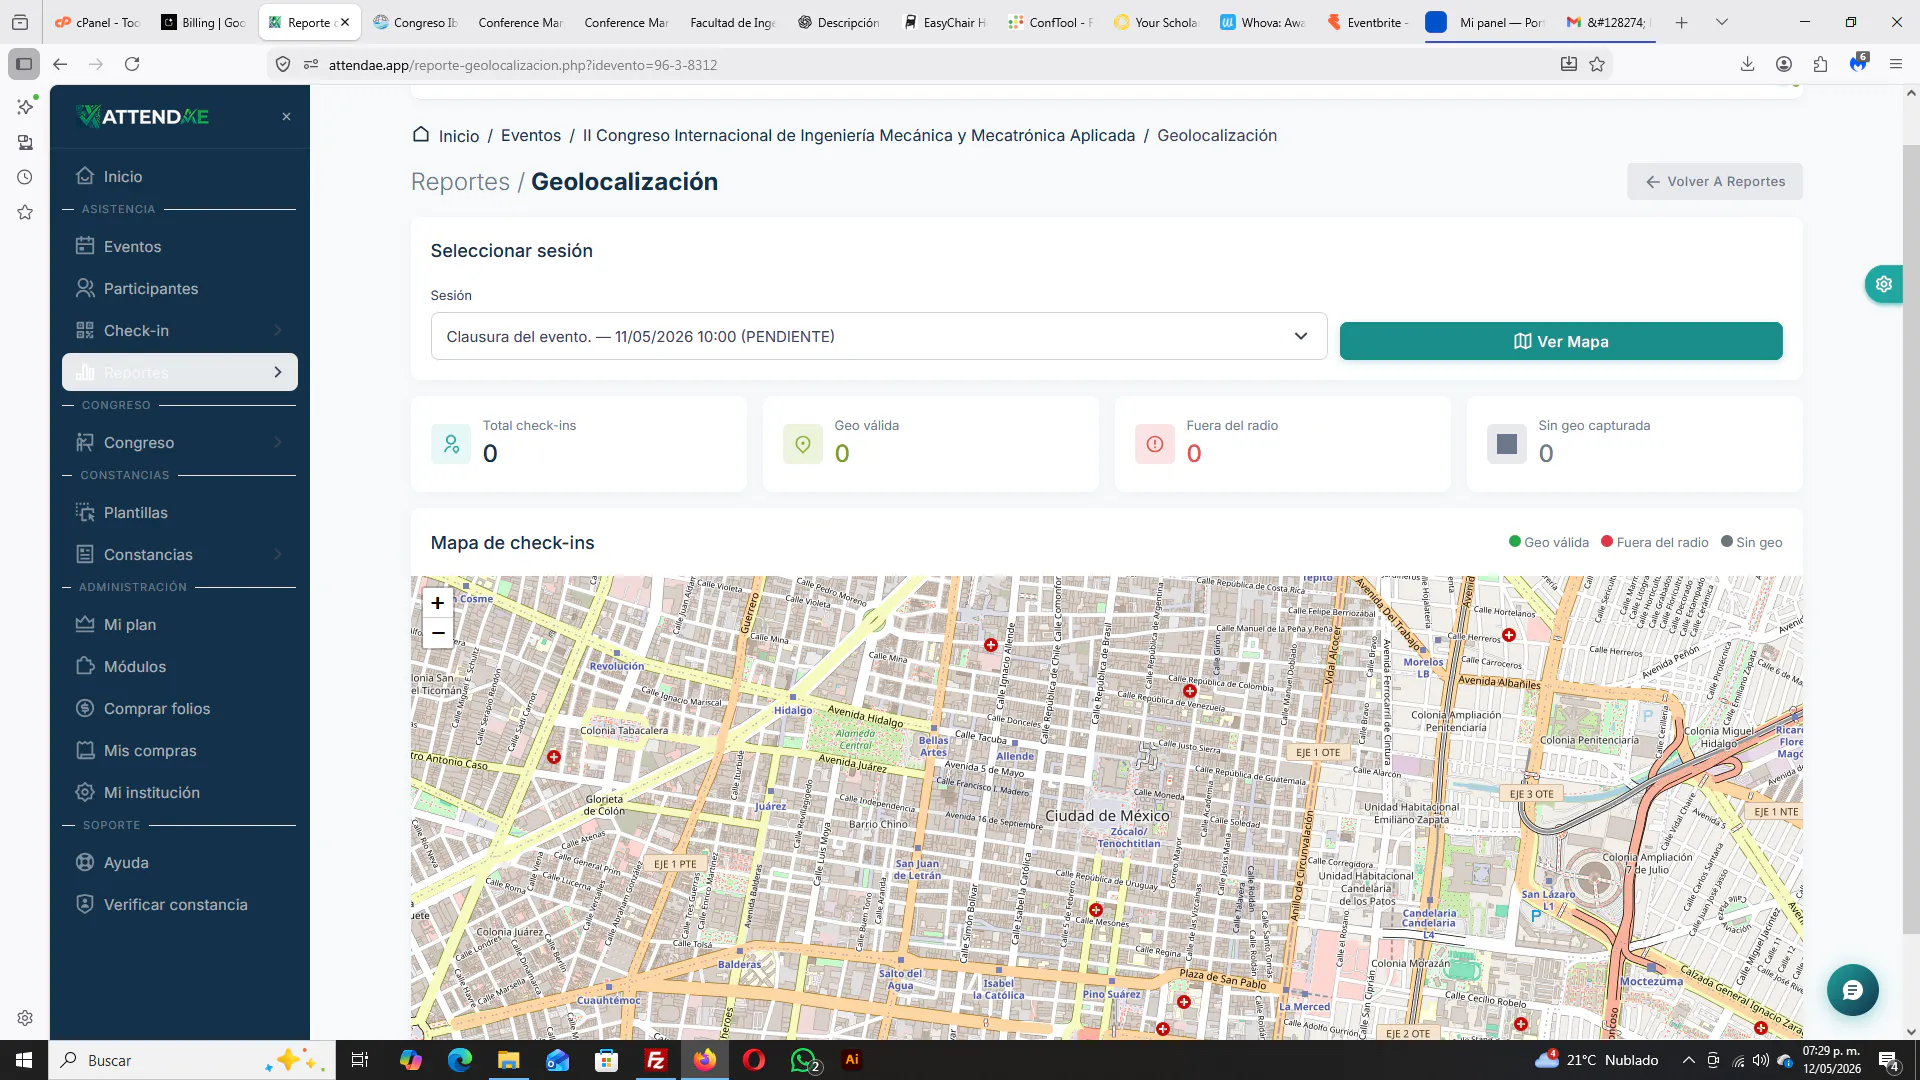Click the page vertical scrollbar
This screenshot has height=1080, width=1920.
point(1911,540)
